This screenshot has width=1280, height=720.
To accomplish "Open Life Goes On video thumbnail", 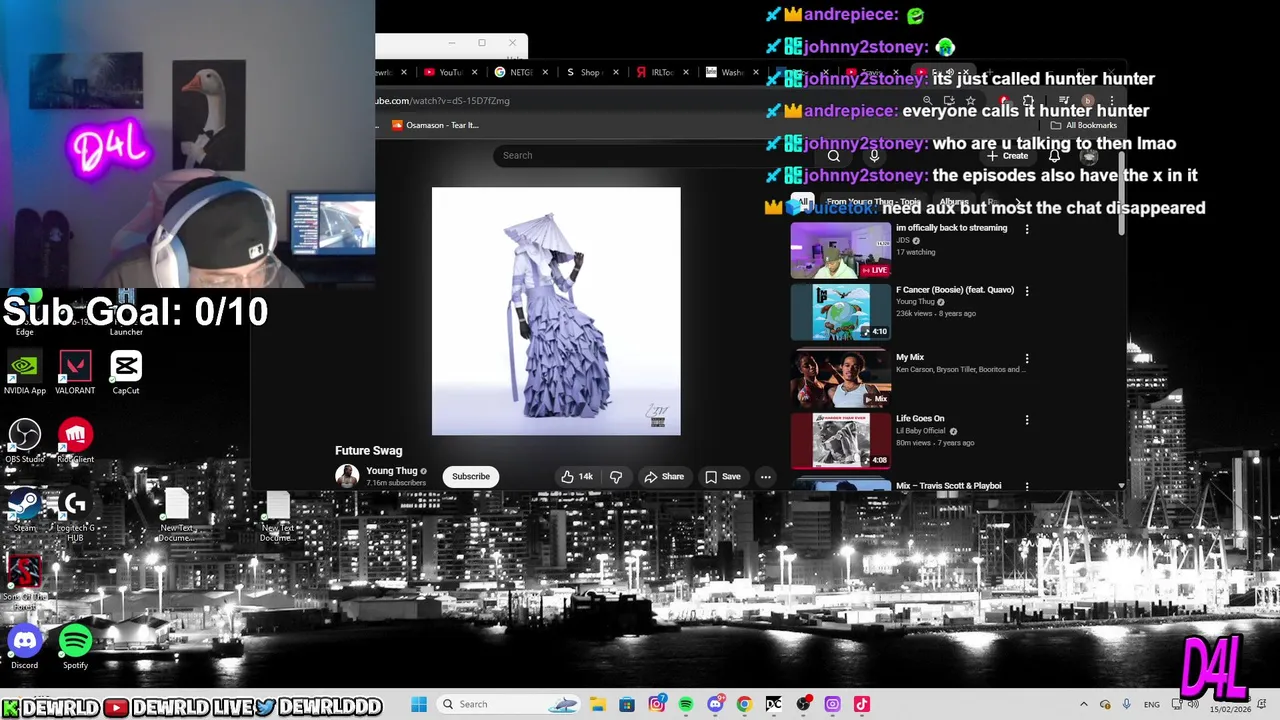I will (x=840, y=440).
